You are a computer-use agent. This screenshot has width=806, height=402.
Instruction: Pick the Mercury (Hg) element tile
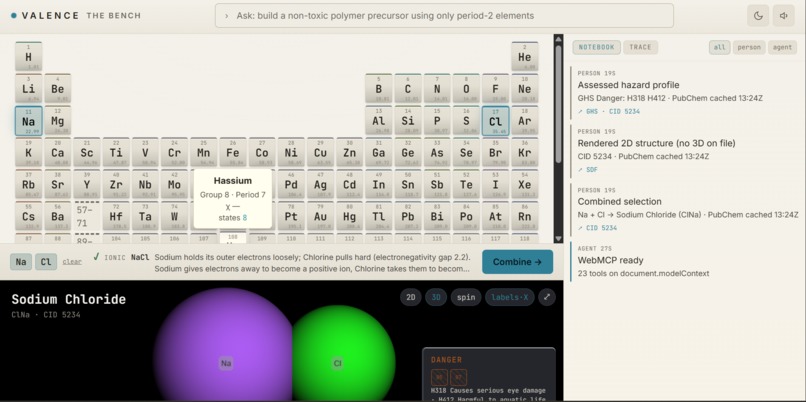(x=350, y=216)
